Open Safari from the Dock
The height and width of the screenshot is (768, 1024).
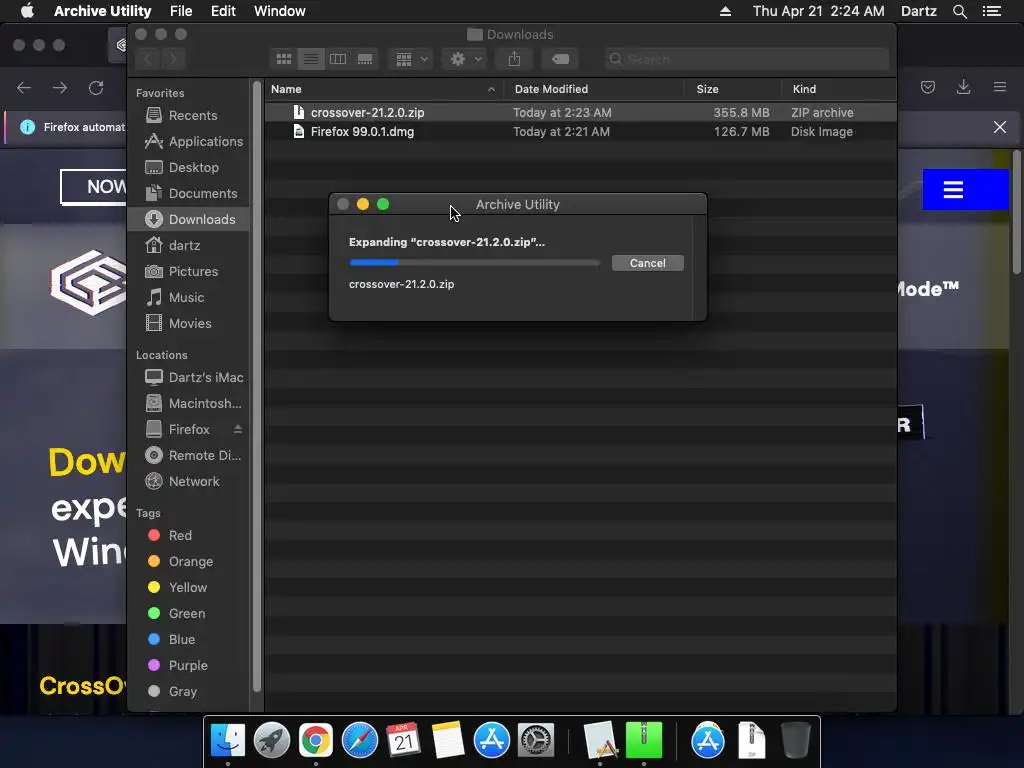pos(360,740)
